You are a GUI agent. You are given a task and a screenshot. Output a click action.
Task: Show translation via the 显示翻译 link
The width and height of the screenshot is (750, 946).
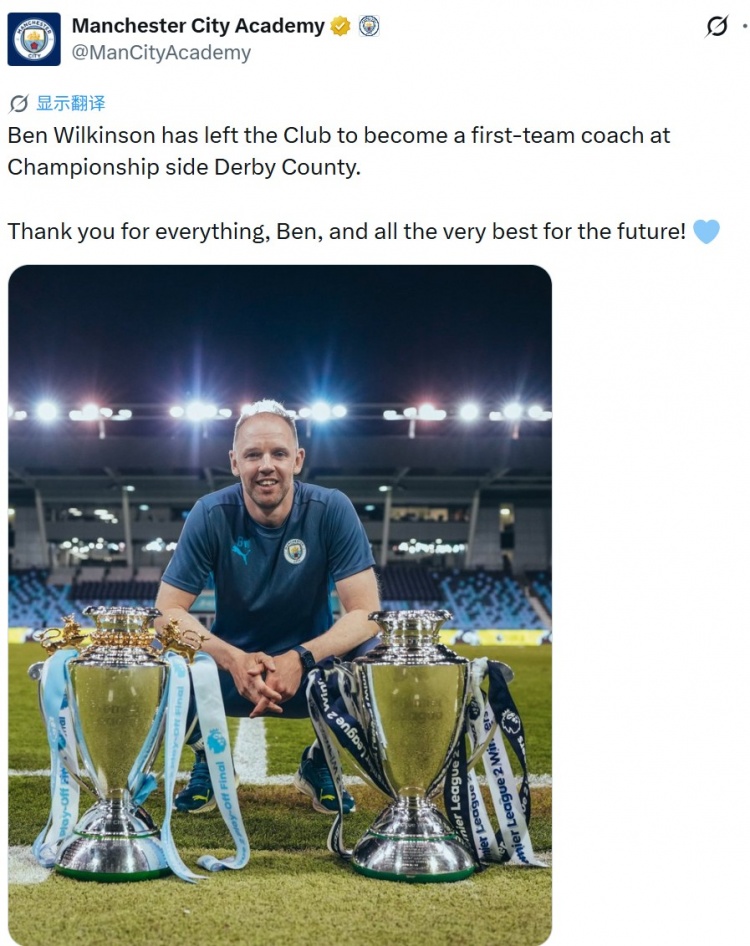[71, 103]
